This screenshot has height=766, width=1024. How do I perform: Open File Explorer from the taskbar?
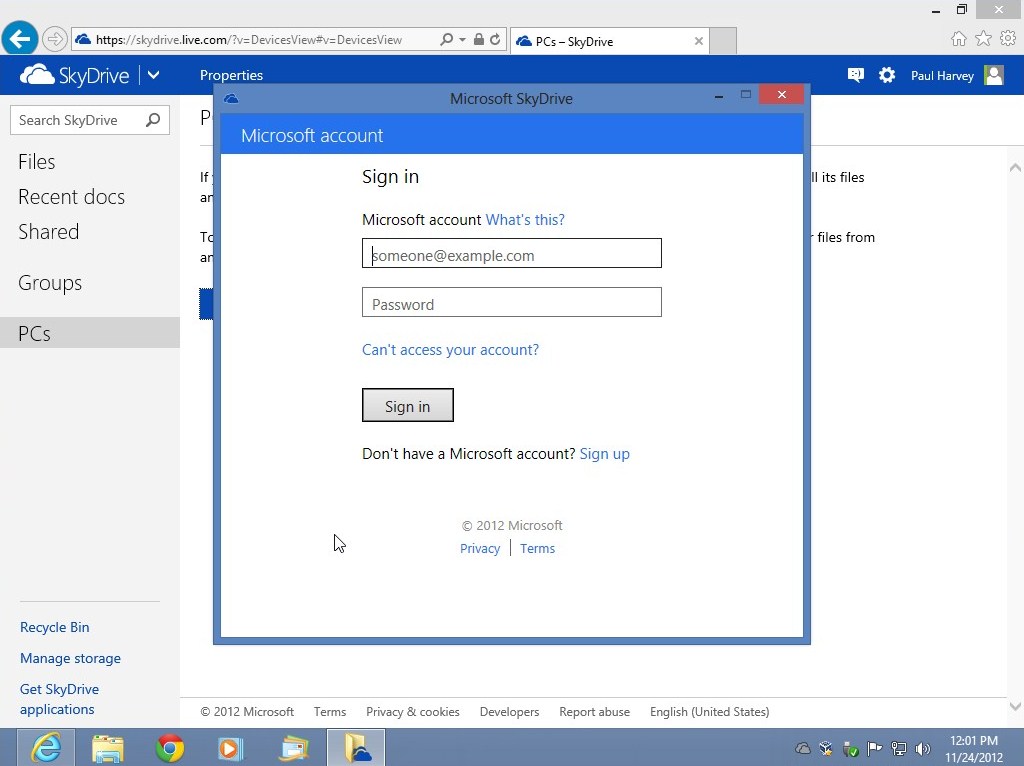(108, 748)
